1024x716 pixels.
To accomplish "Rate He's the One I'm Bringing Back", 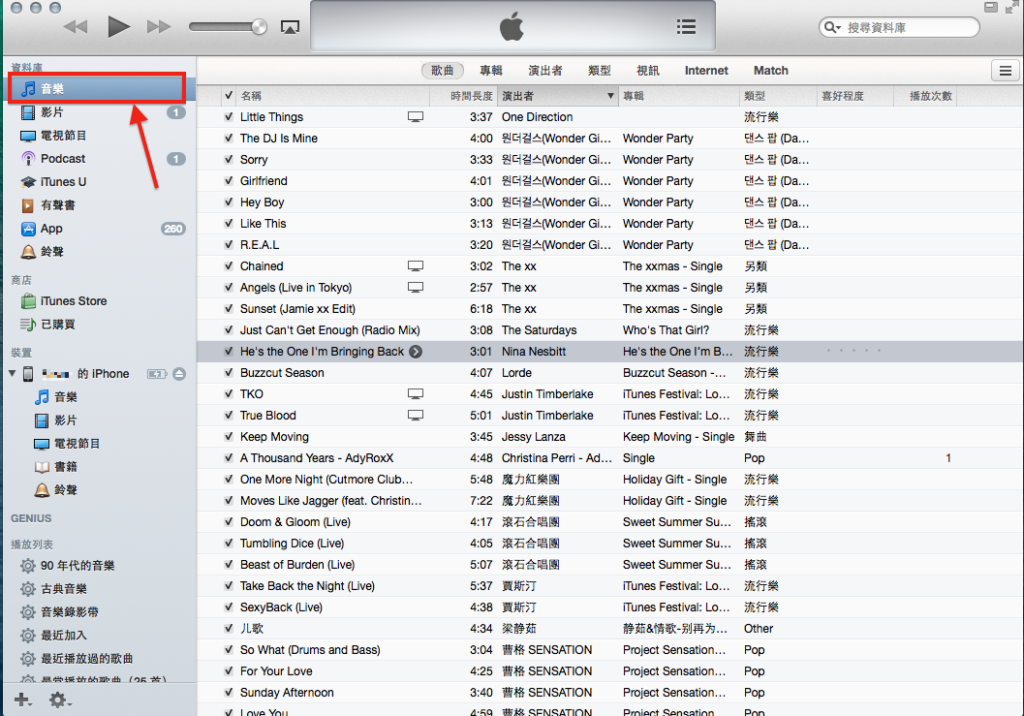I will coord(854,351).
